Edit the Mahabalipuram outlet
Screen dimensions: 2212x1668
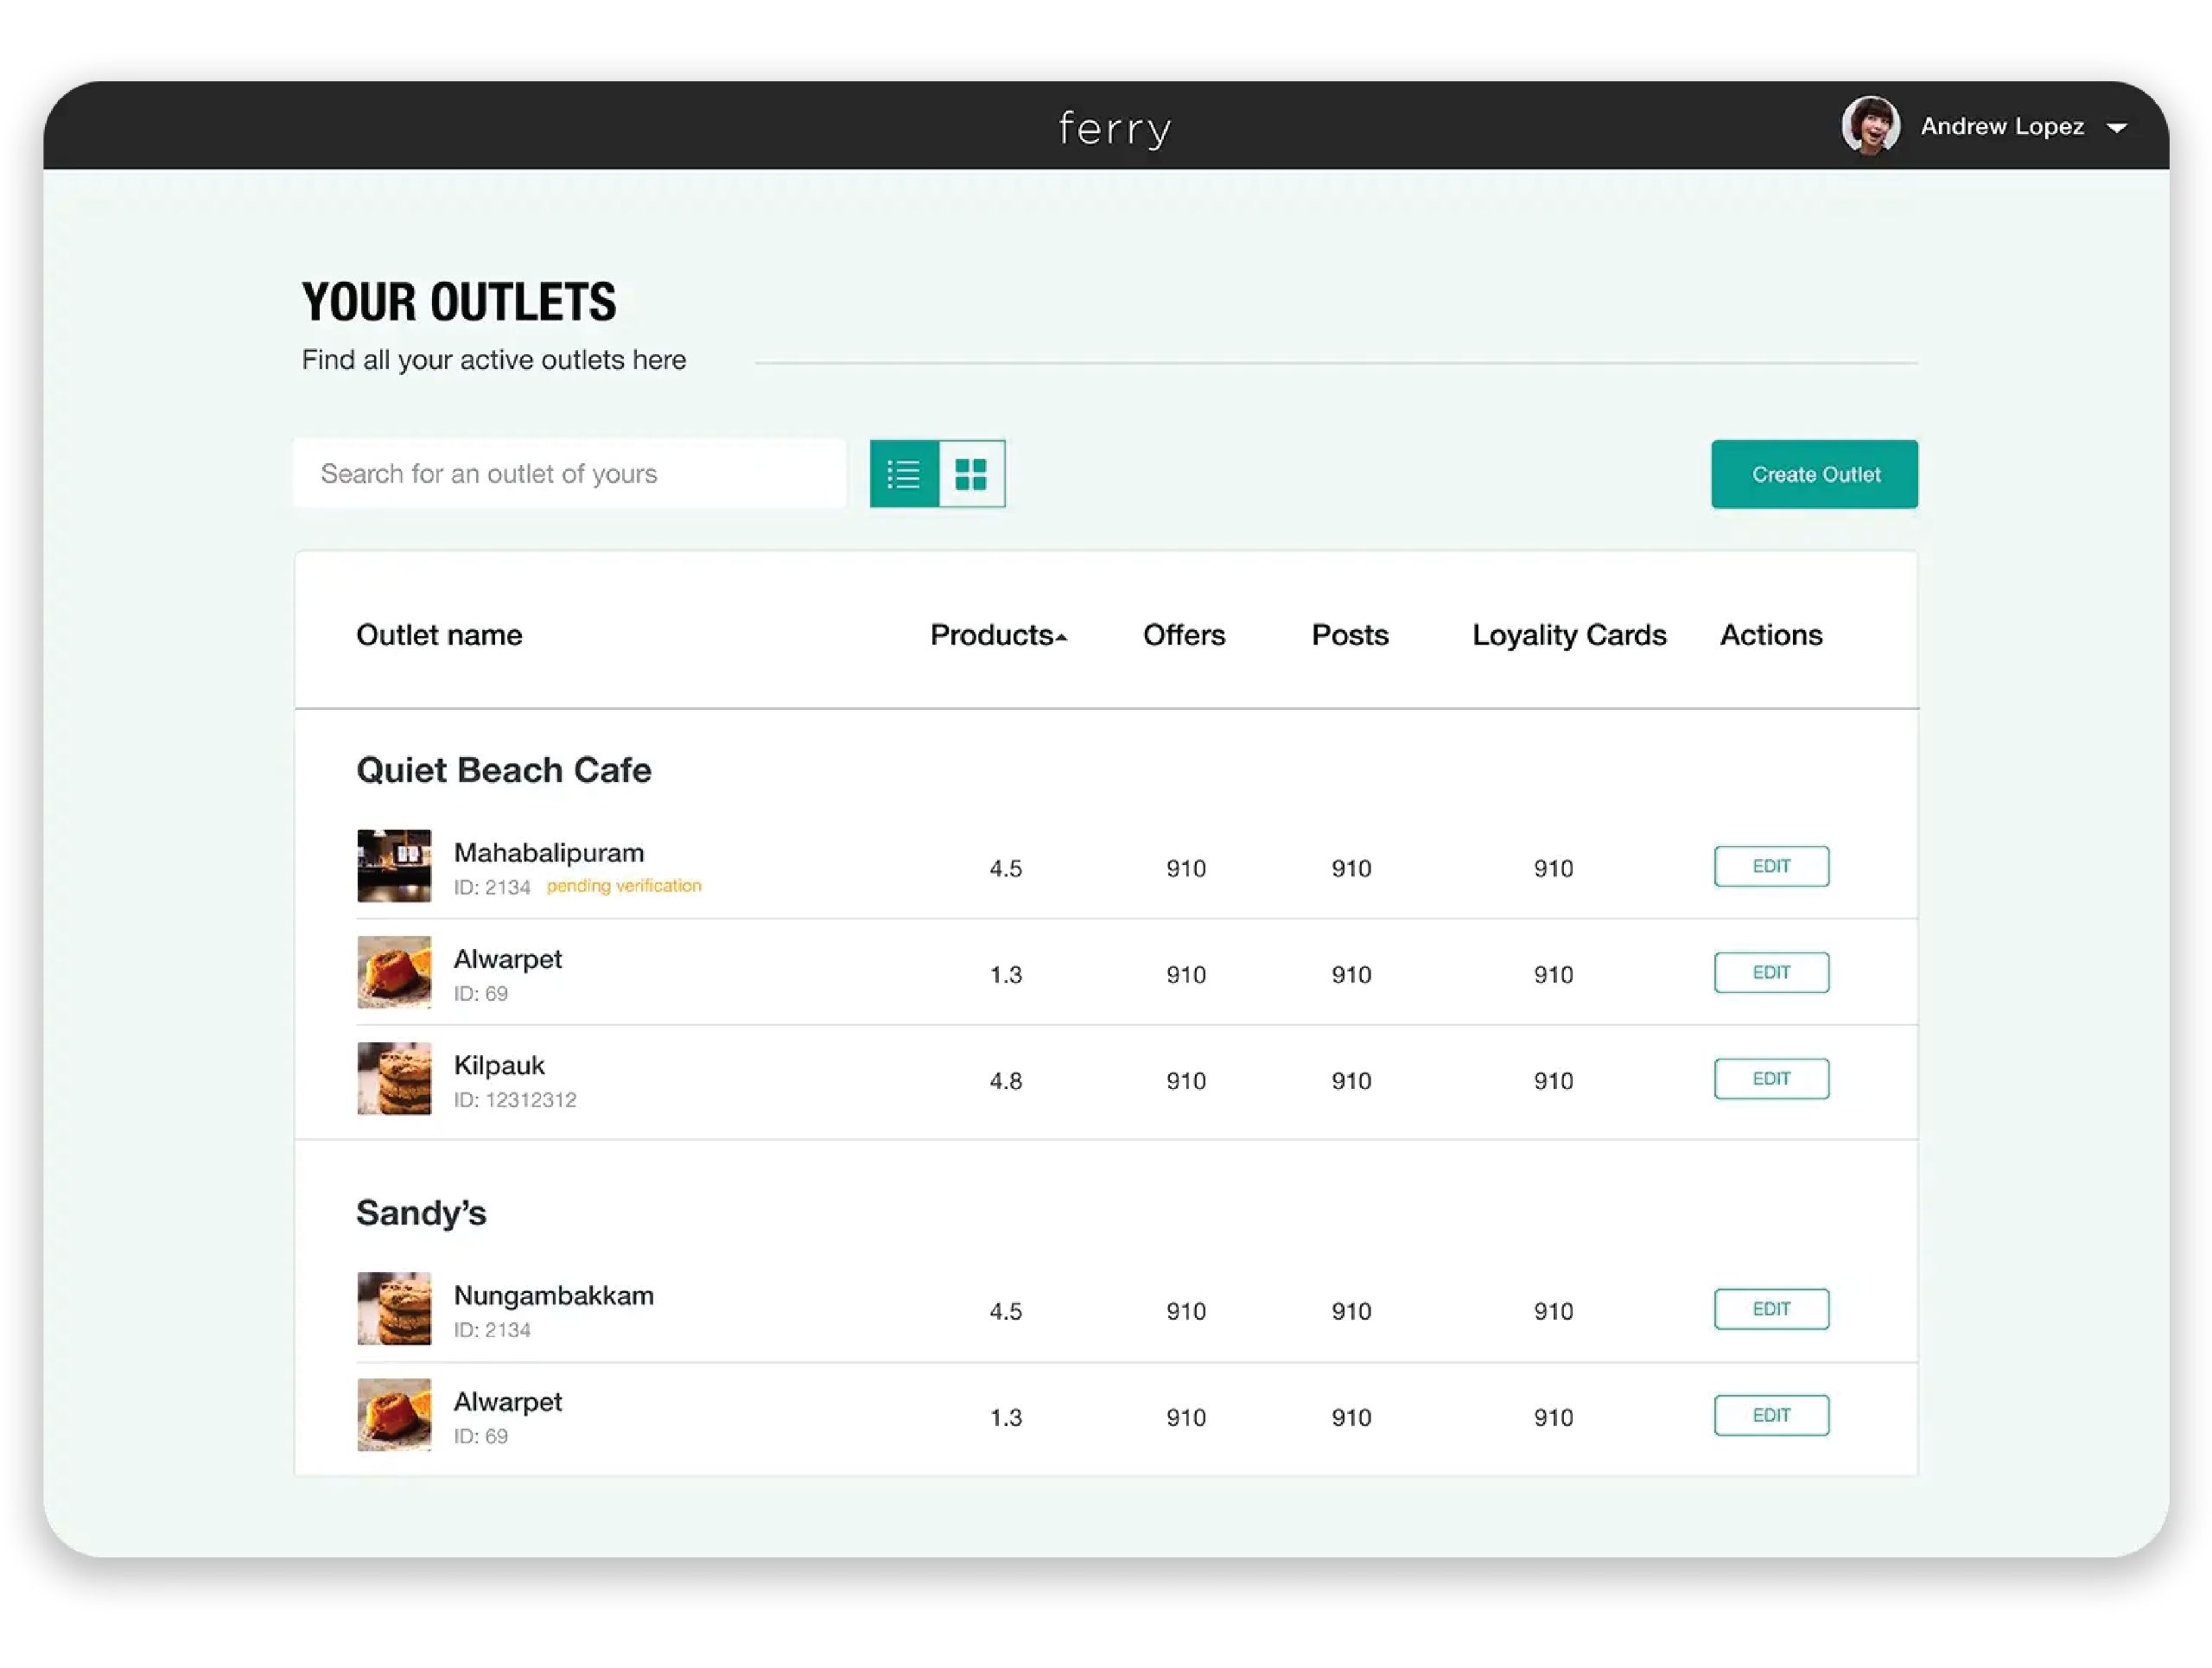[1770, 866]
